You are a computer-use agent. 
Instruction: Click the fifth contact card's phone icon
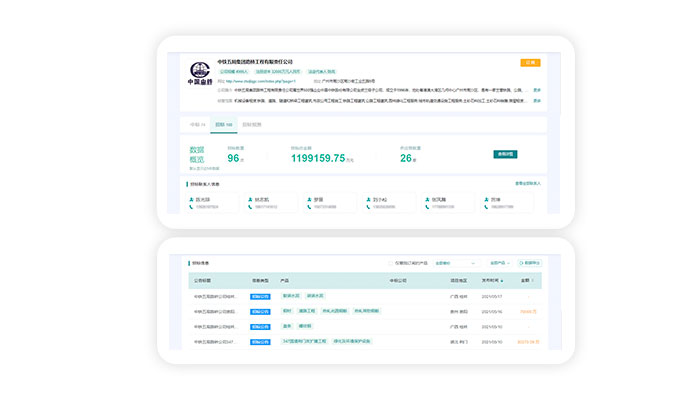tap(427, 207)
